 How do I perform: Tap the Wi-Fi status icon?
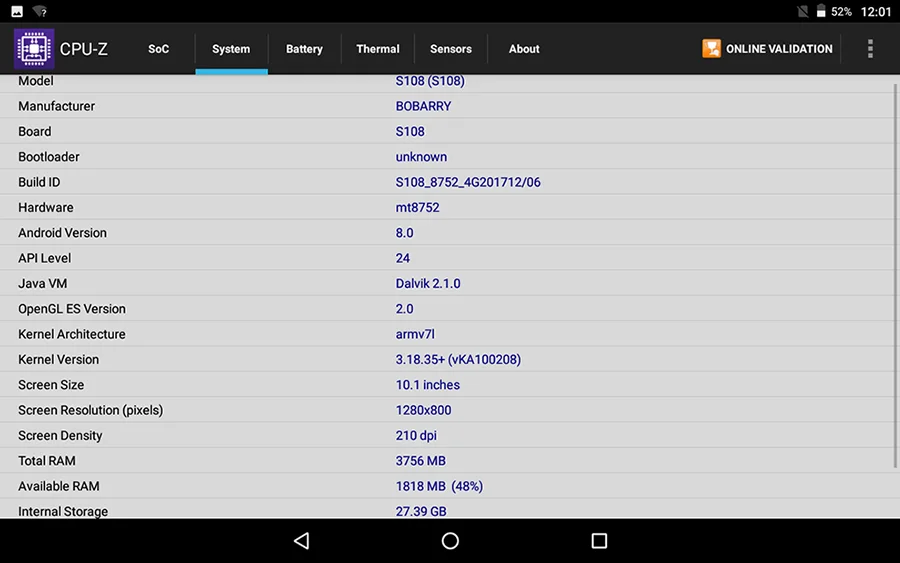(40, 11)
